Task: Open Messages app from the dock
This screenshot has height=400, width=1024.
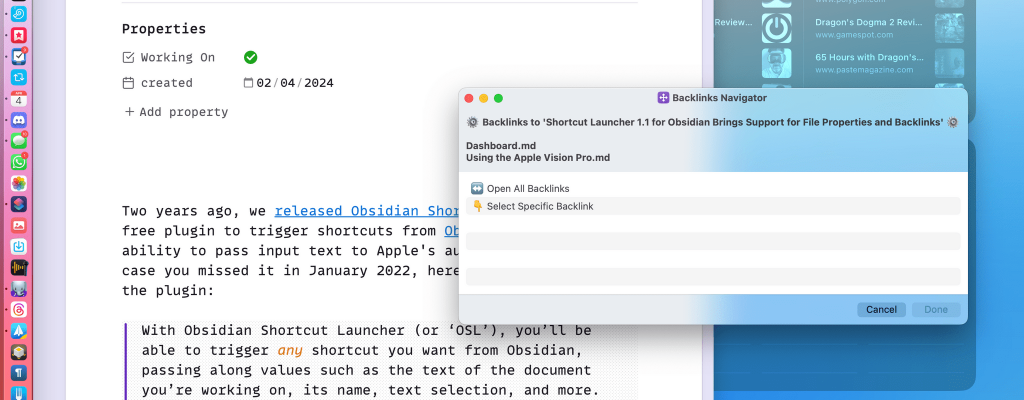Action: [19, 141]
